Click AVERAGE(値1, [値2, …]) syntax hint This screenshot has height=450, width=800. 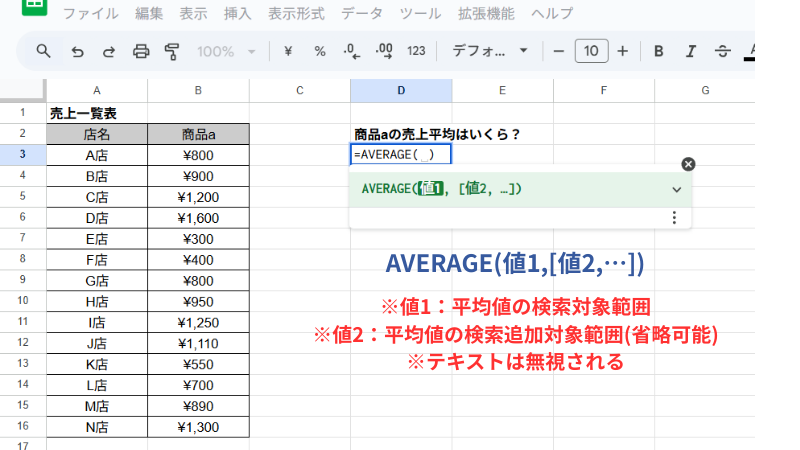click(442, 189)
